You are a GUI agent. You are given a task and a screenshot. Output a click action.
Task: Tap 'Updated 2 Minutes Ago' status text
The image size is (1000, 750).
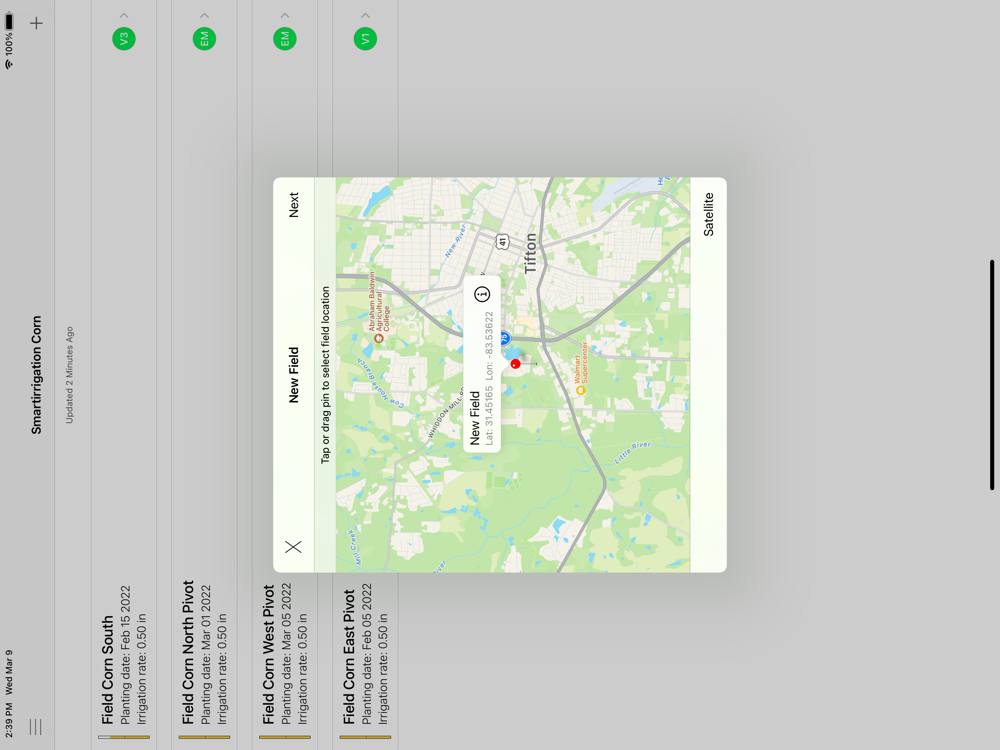(70, 375)
